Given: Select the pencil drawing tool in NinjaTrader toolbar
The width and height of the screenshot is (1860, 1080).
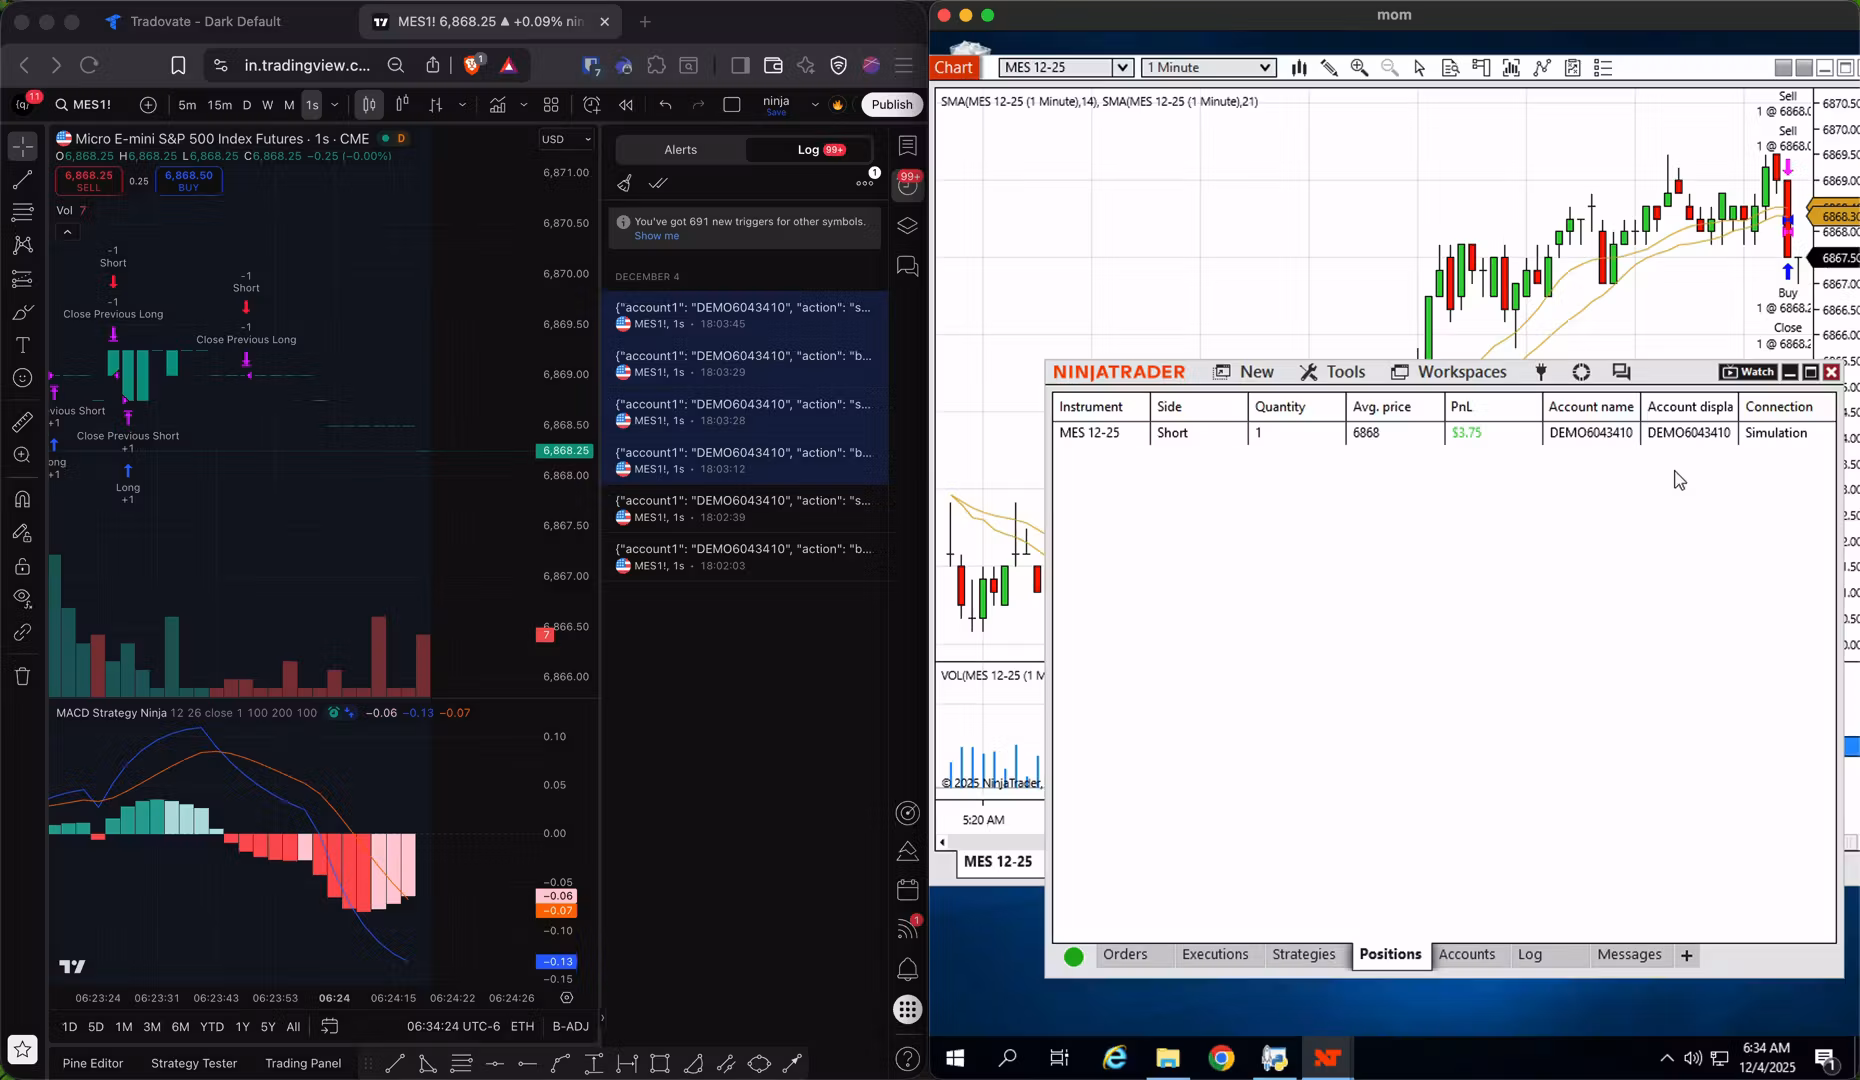Looking at the screenshot, I should [1329, 67].
